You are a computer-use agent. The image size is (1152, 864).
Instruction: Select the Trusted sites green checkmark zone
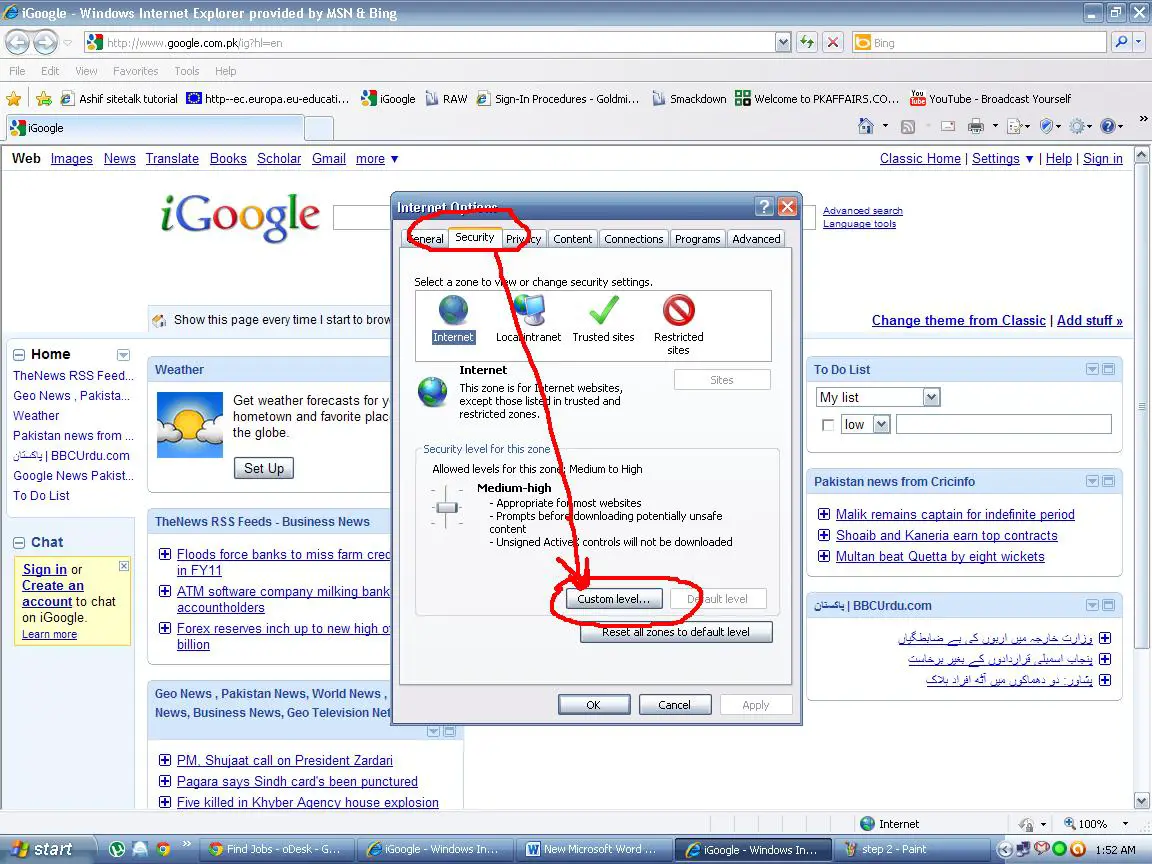pyautogui.click(x=604, y=311)
